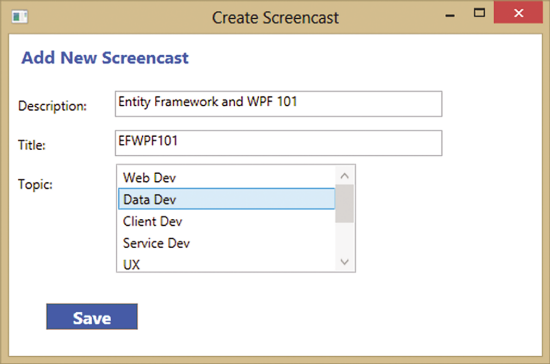
Task: Choose Client Dev topic
Action: (x=227, y=221)
